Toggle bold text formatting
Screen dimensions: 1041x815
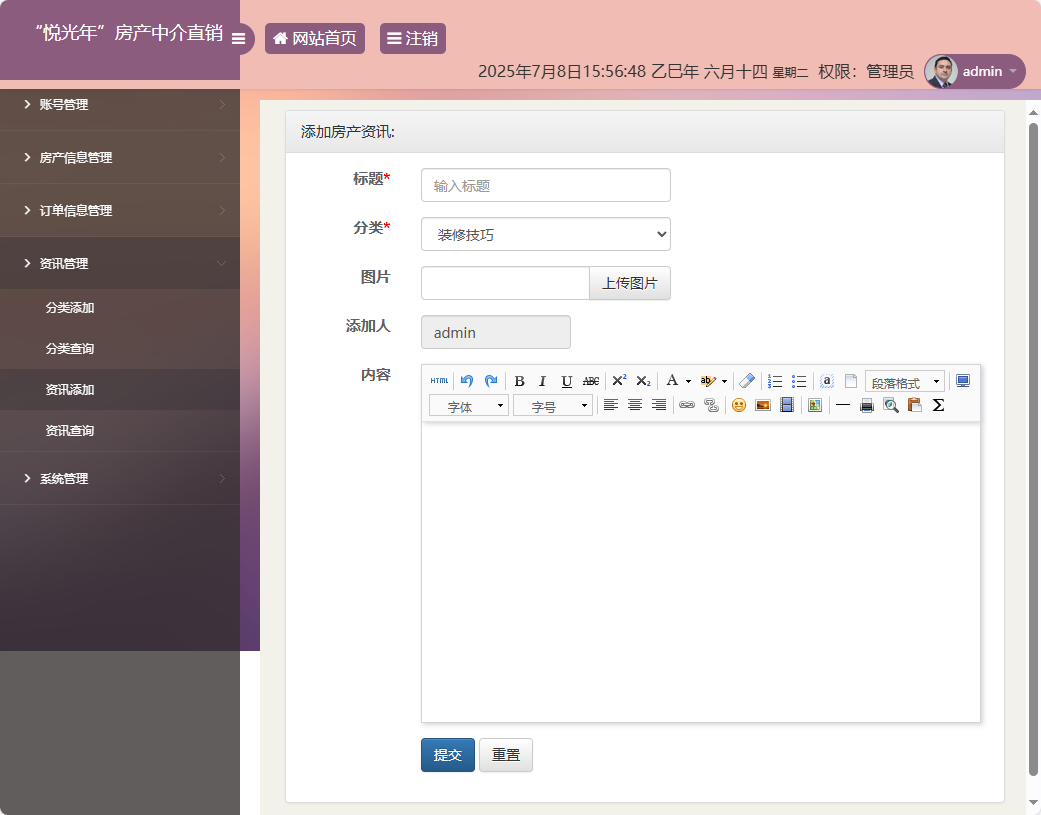(519, 381)
